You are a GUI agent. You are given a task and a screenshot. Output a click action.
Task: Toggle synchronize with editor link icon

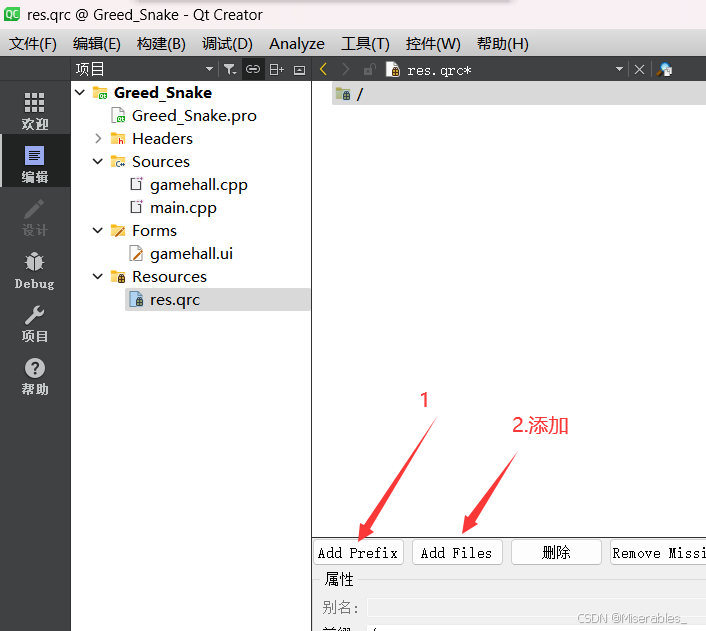coord(253,69)
